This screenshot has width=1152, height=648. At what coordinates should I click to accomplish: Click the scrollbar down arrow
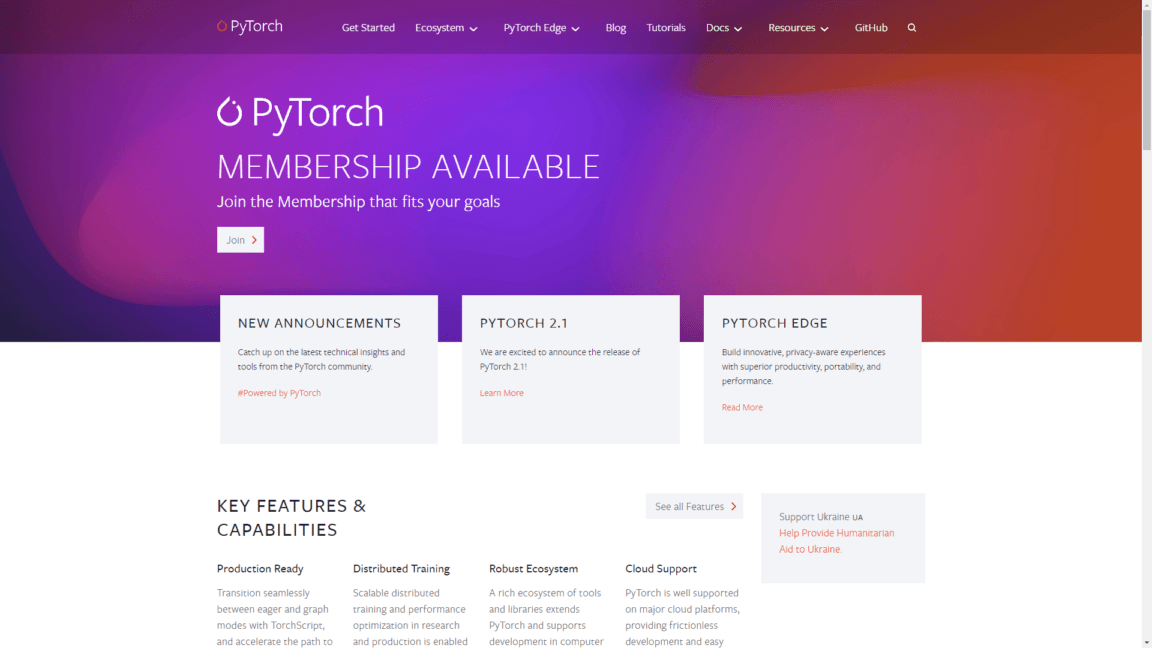tap(1146, 643)
